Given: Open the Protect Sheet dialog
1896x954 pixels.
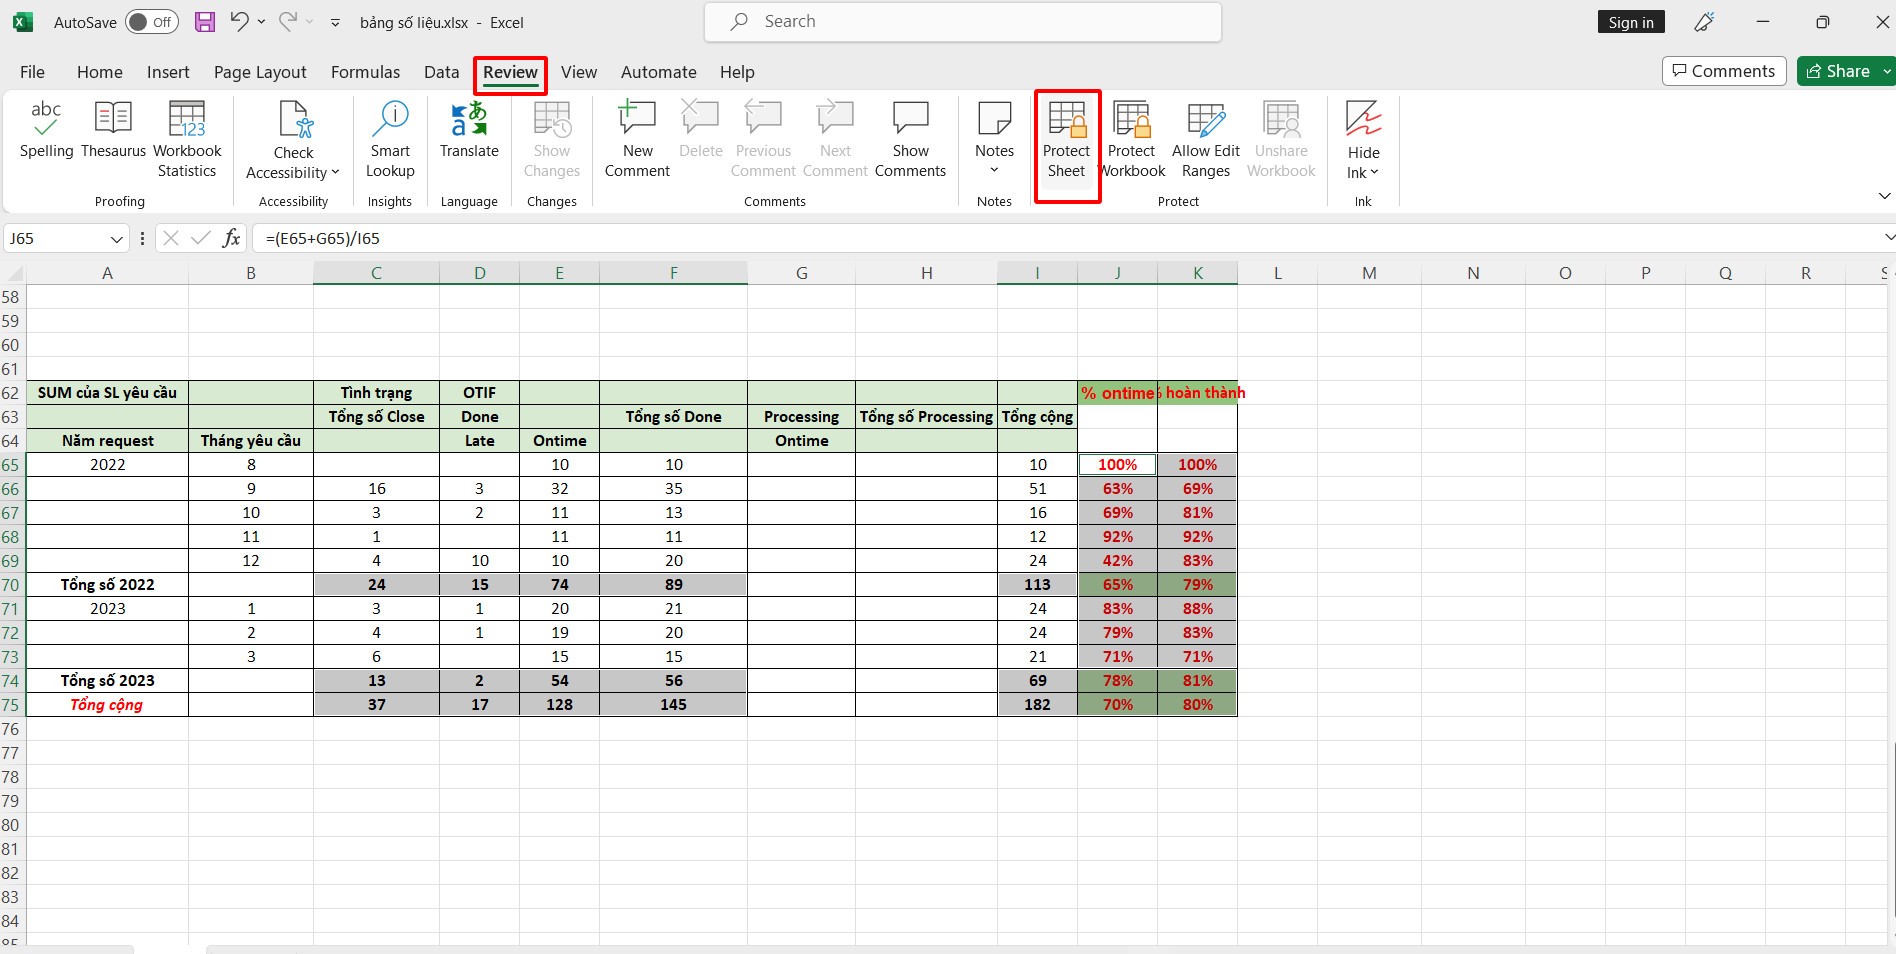Looking at the screenshot, I should click(x=1066, y=140).
